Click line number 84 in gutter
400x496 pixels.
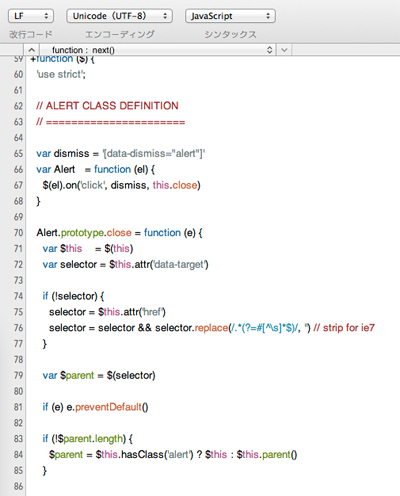point(18,455)
